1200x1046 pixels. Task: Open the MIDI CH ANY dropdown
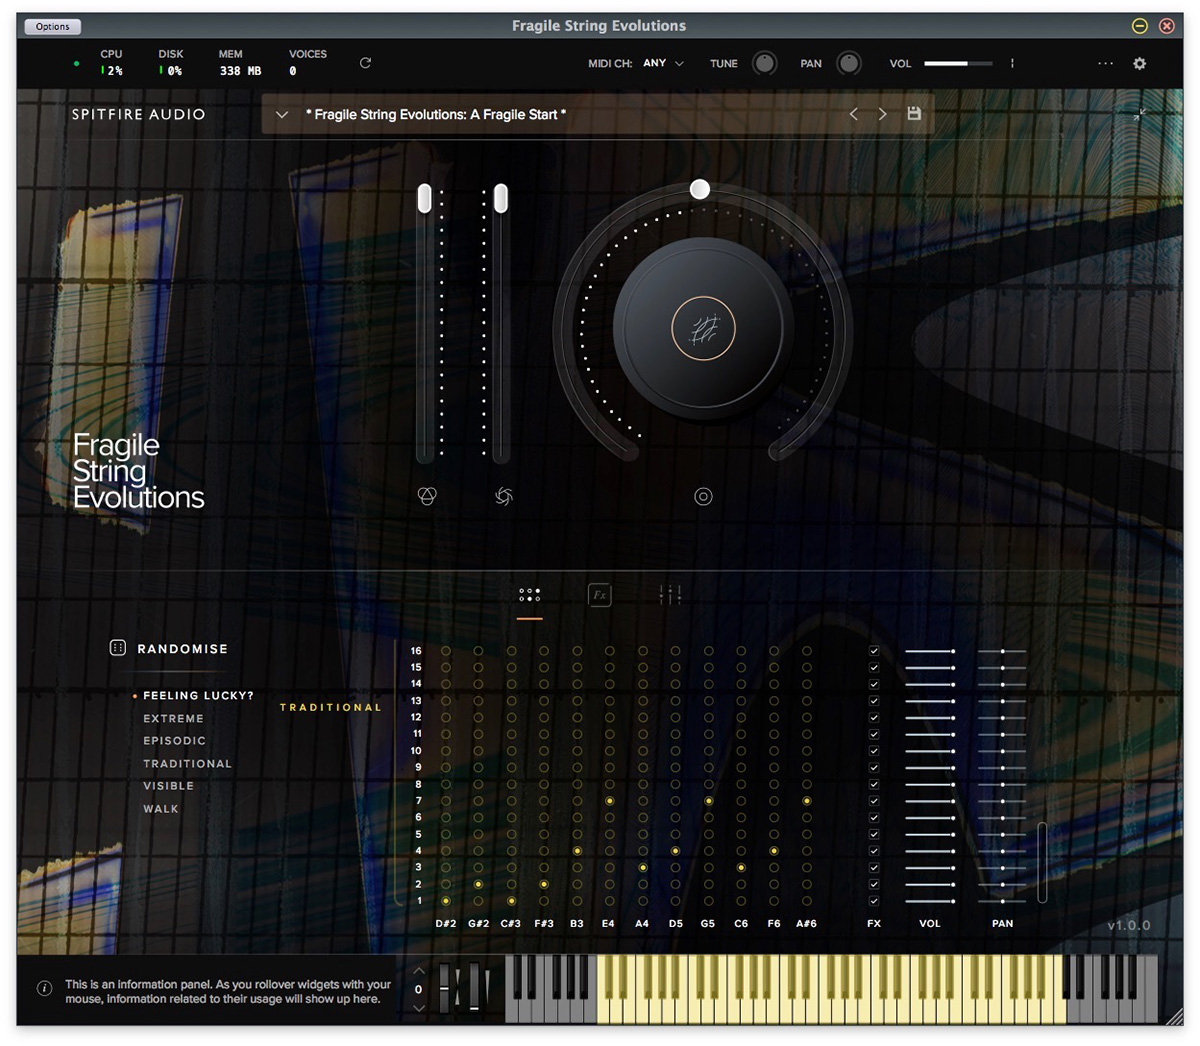point(662,62)
